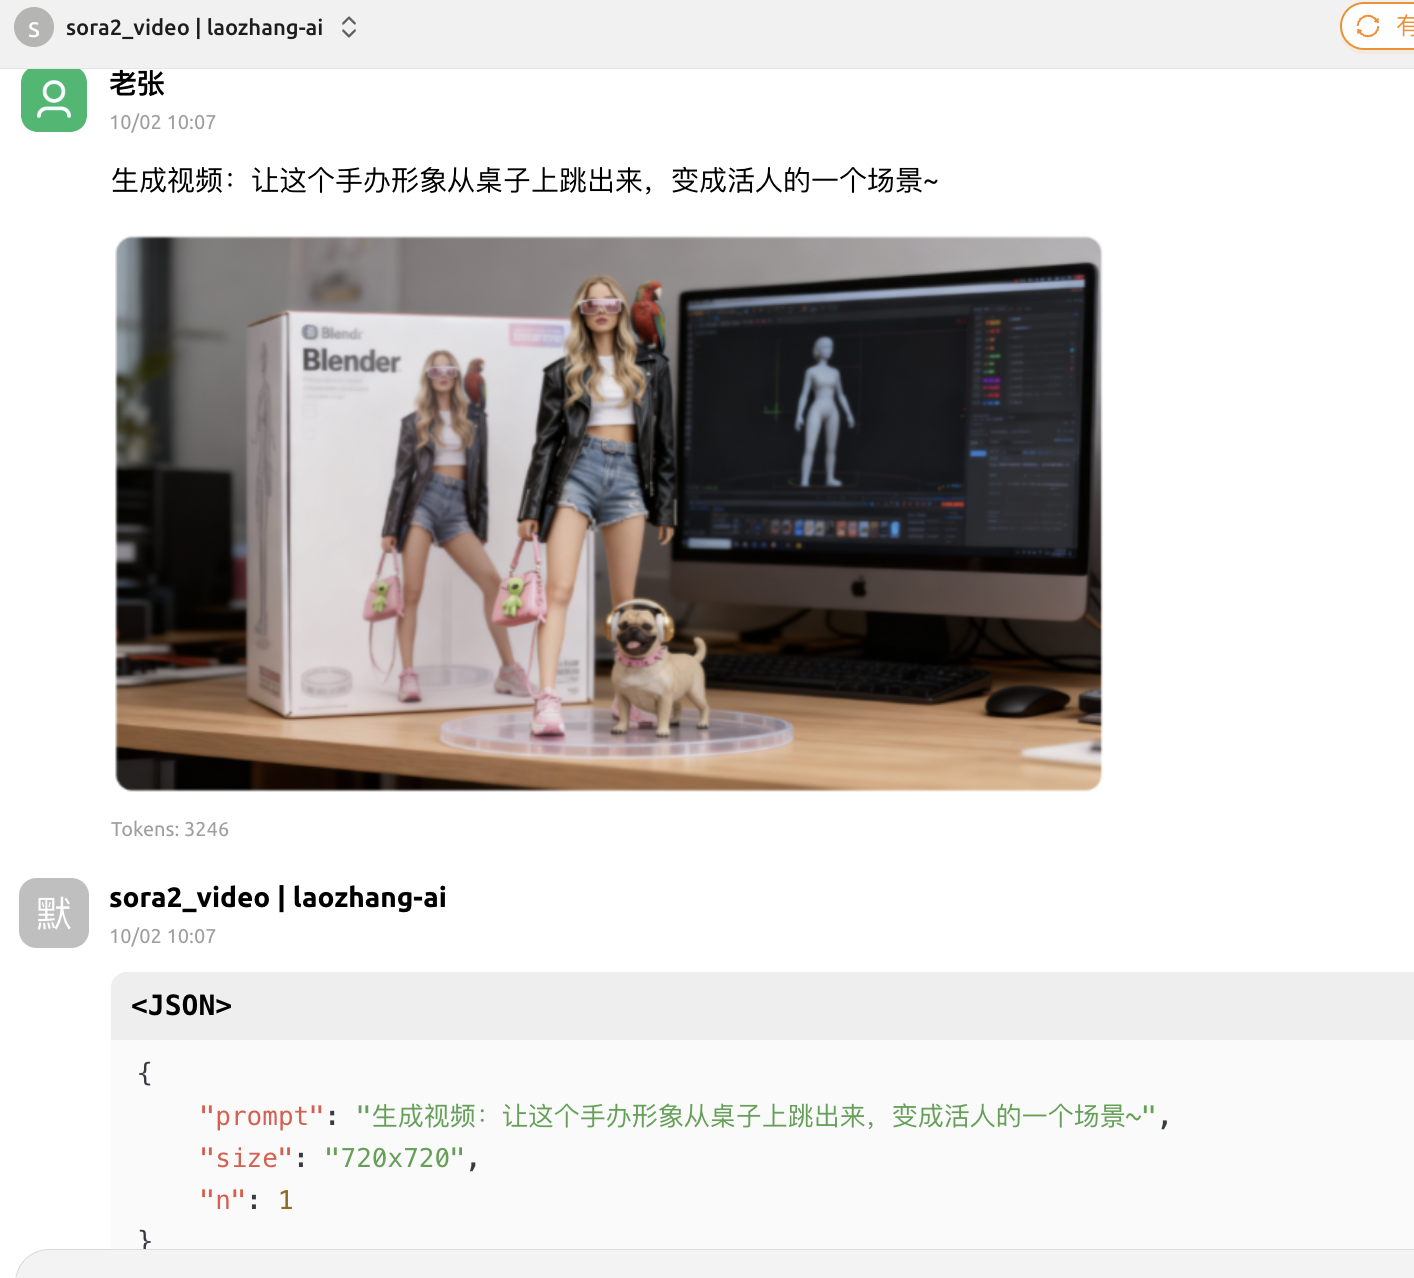Open the figurine desk scene image
Viewport: 1414px width, 1278px height.
(608, 511)
